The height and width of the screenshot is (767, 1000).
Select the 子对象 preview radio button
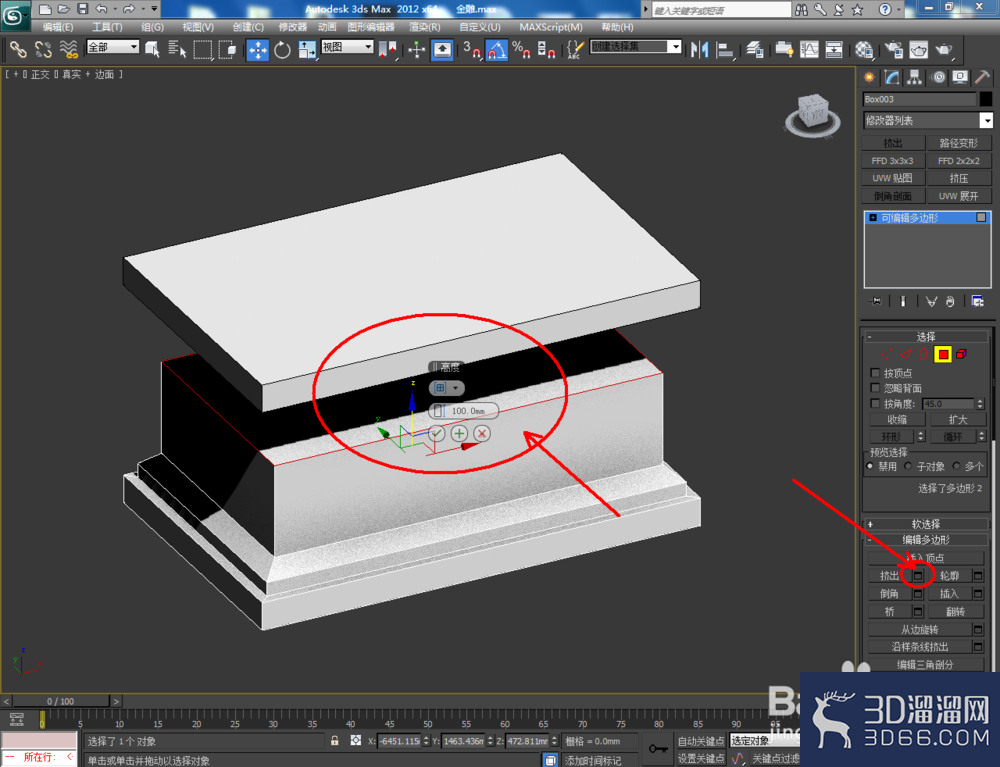click(908, 466)
